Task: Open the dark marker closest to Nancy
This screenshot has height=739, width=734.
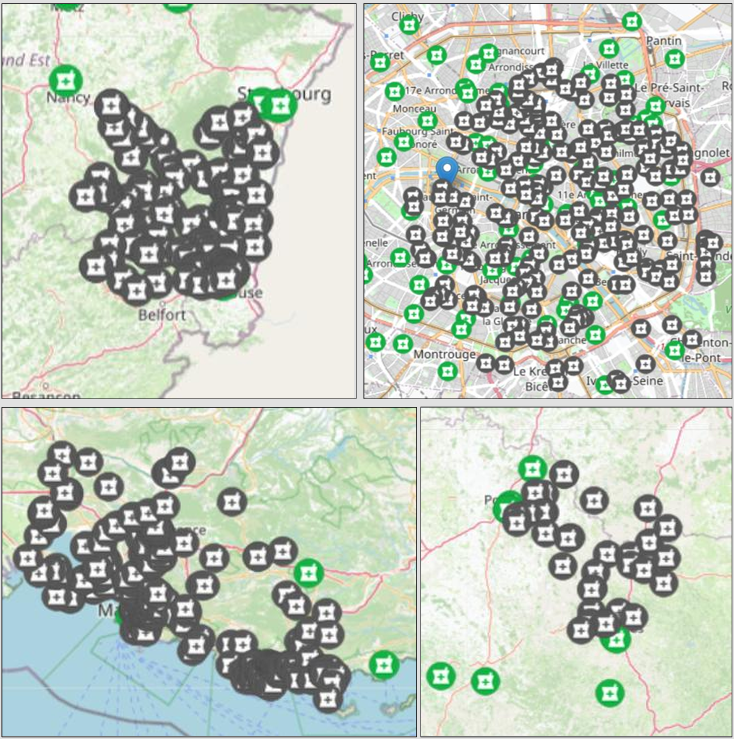Action: (112, 103)
